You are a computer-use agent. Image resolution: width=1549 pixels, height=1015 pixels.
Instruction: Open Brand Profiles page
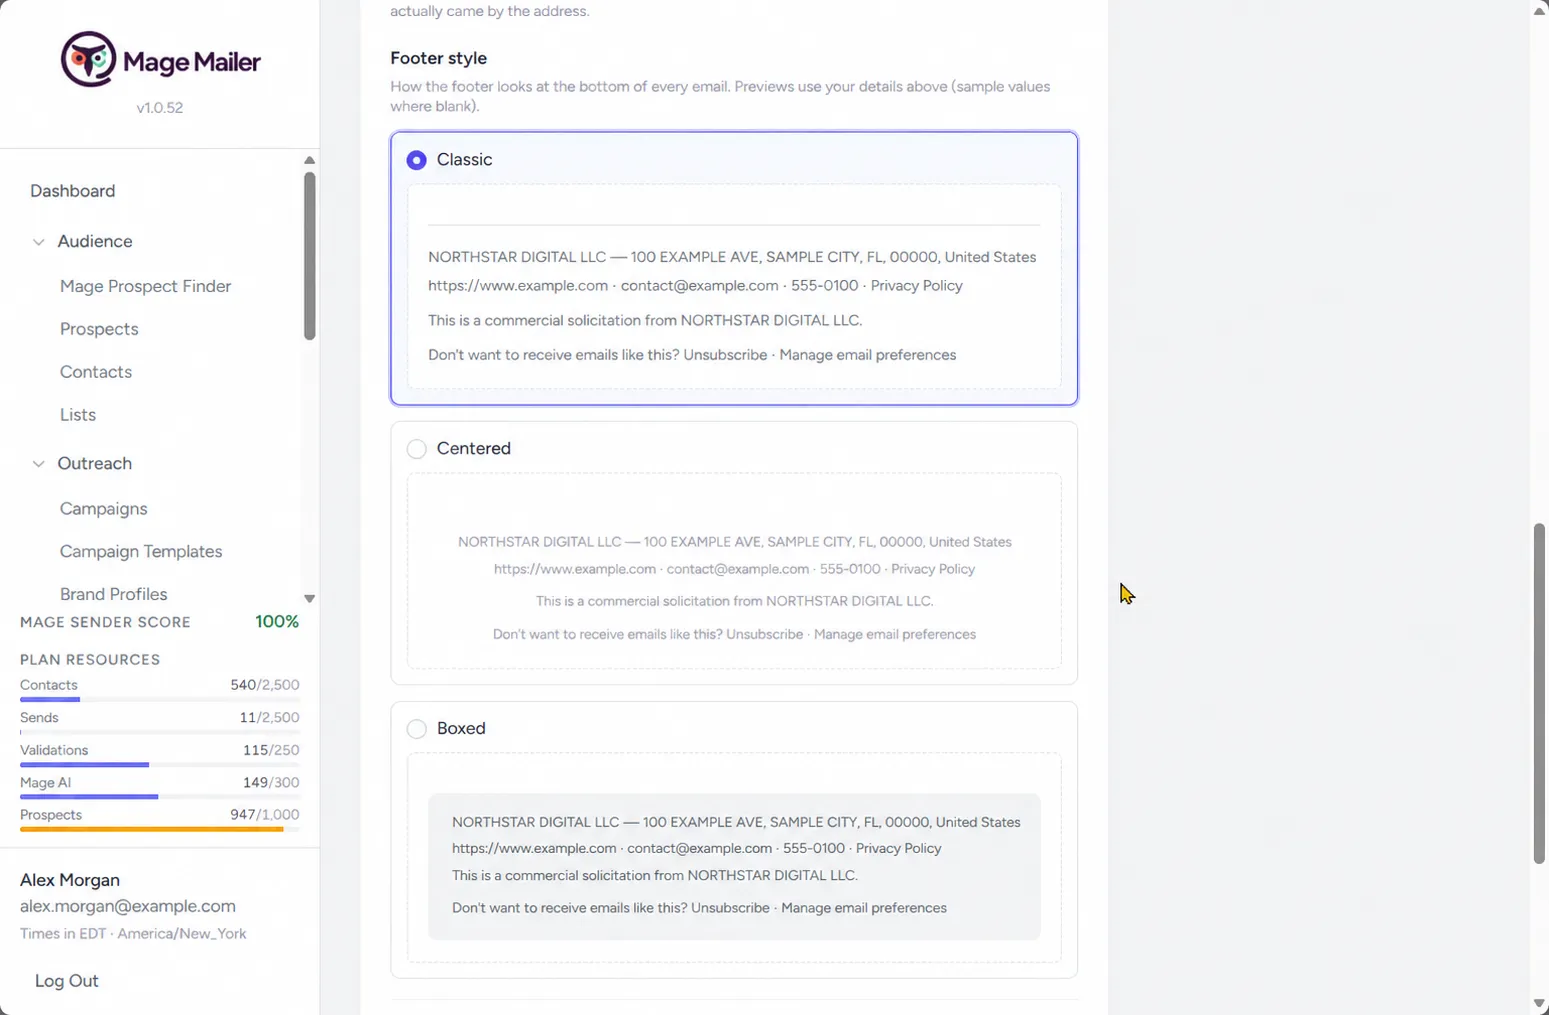[x=113, y=594]
